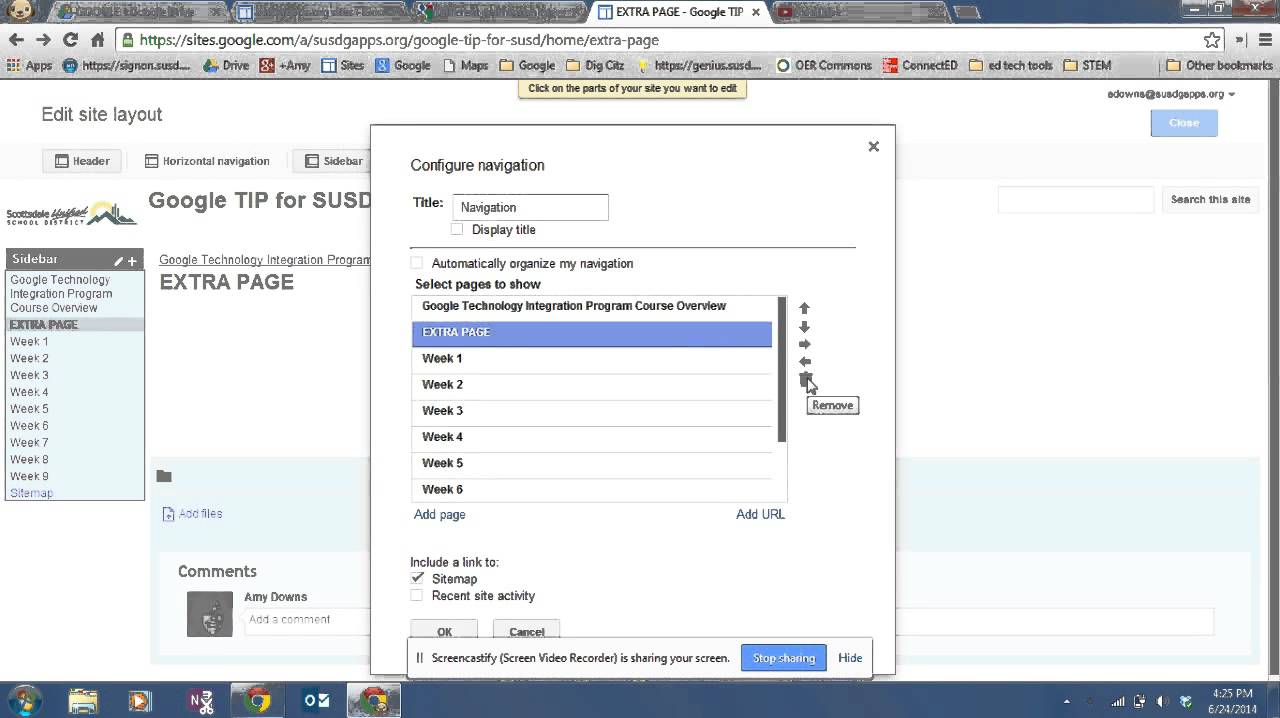Screen dimensions: 1280x718
Task: Open the Maps bookmark
Action: click(465, 65)
